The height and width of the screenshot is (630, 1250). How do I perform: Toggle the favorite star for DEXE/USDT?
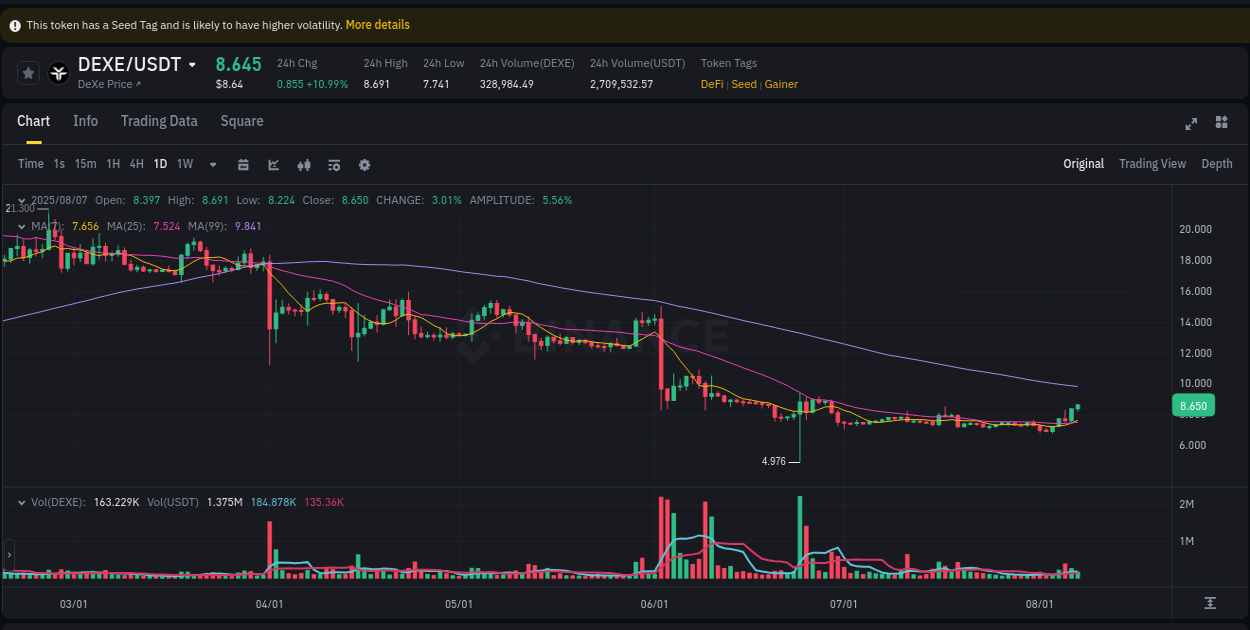click(28, 72)
